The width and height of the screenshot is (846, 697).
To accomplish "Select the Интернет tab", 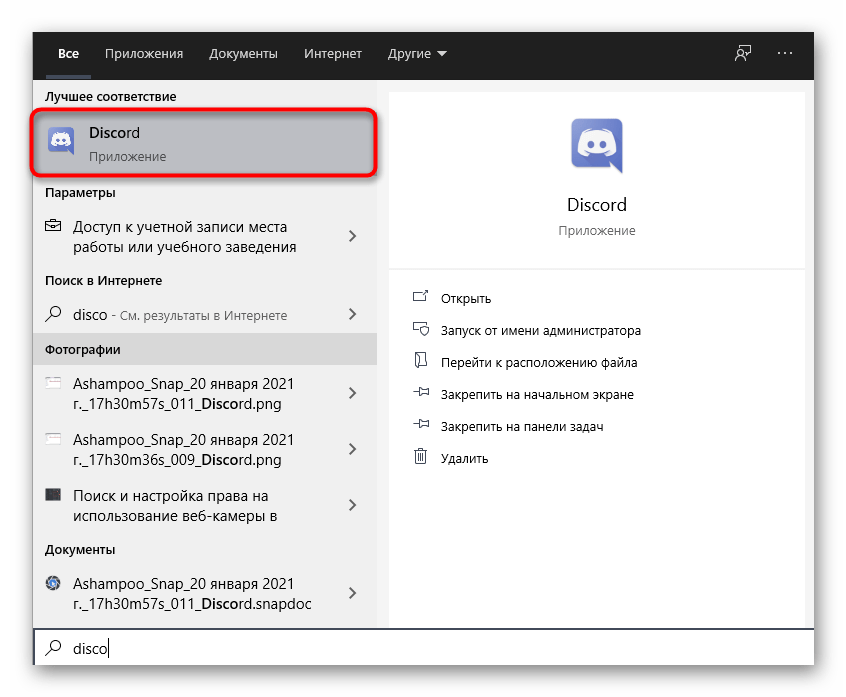I will point(332,54).
